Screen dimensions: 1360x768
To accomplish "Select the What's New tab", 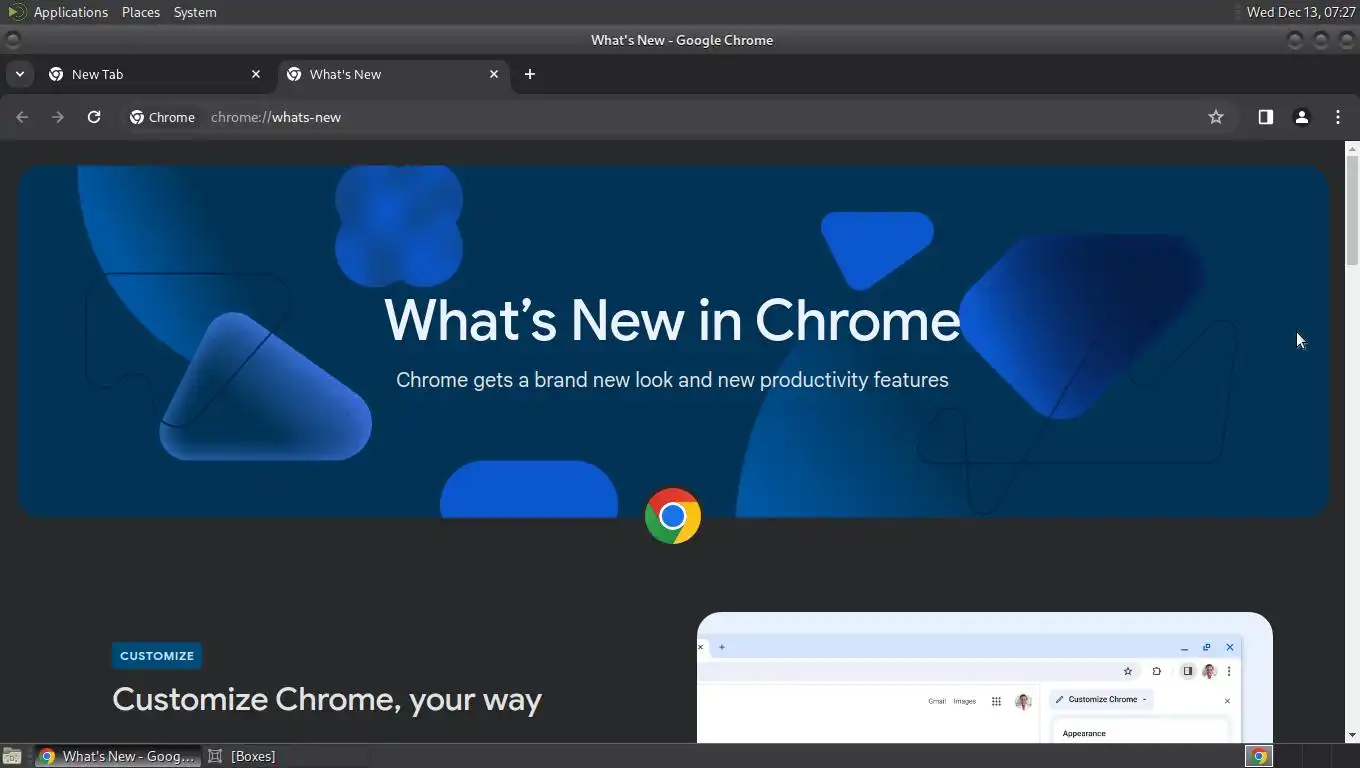I will pos(392,74).
